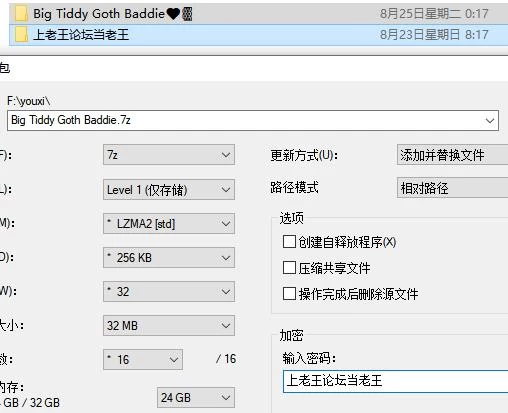The width and height of the screenshot is (508, 413).
Task: Enable 压缩共享文件 checkbox
Action: [x=289, y=268]
